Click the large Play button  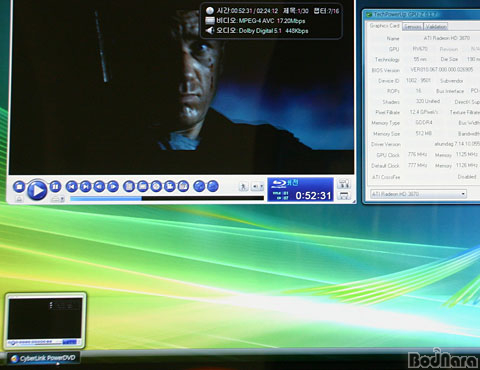click(x=37, y=190)
